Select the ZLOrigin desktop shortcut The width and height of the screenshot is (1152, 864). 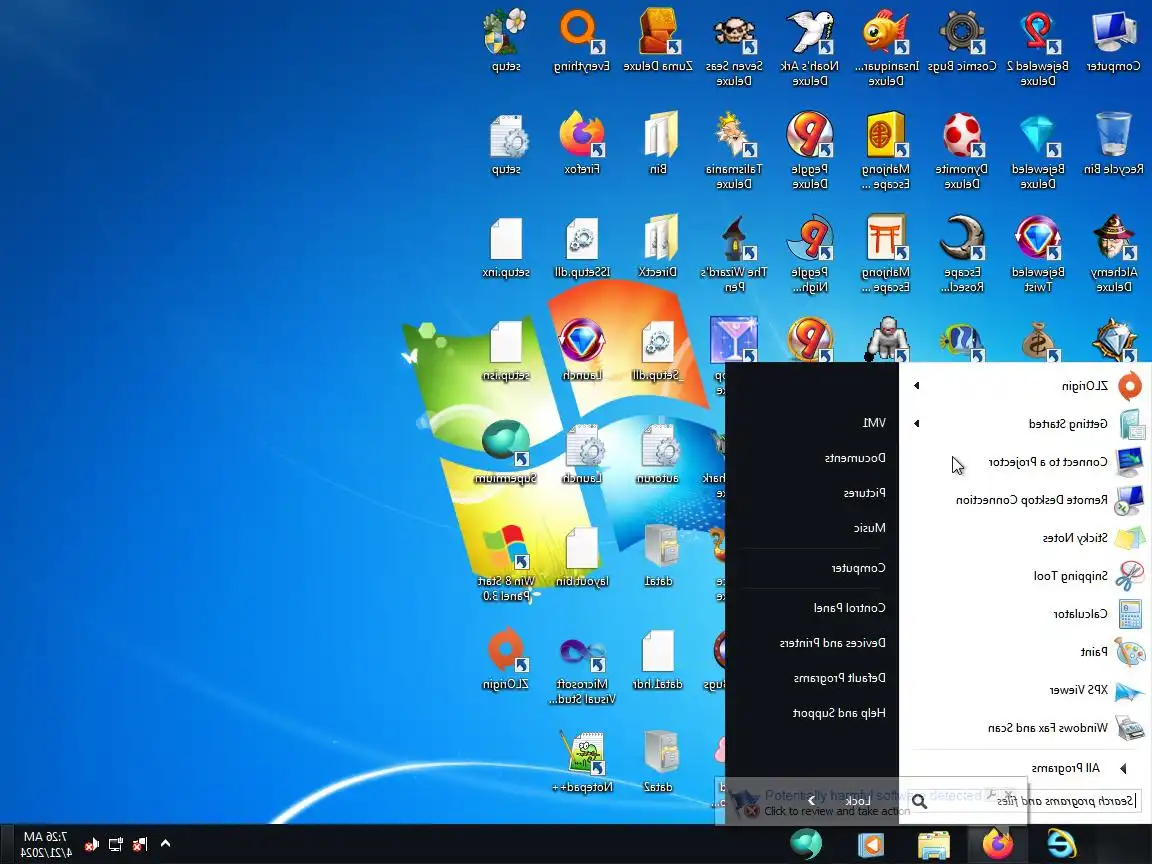505,658
